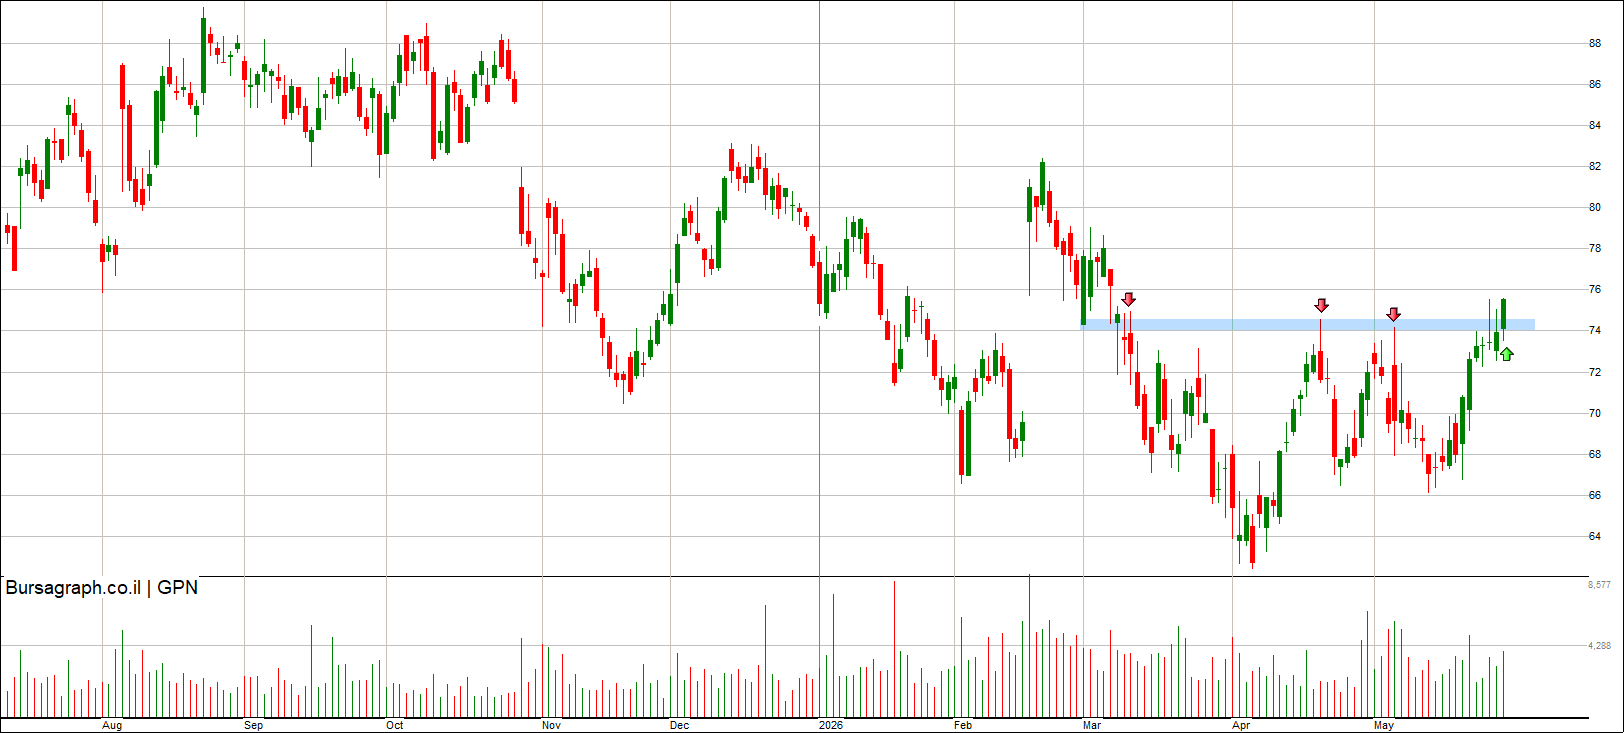The height and width of the screenshot is (733, 1624).
Task: Click the 82 price axis label
Action: (x=1595, y=167)
